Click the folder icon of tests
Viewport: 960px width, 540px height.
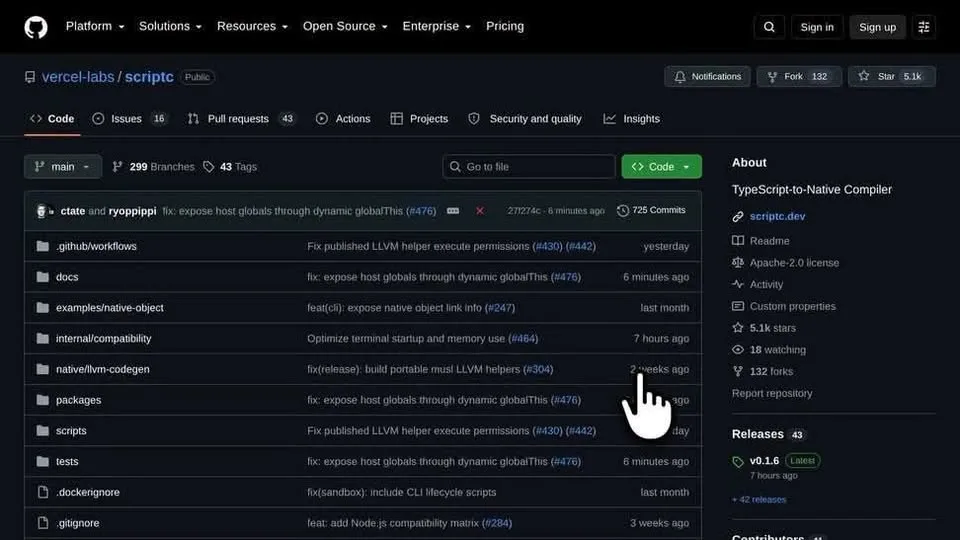point(42,461)
